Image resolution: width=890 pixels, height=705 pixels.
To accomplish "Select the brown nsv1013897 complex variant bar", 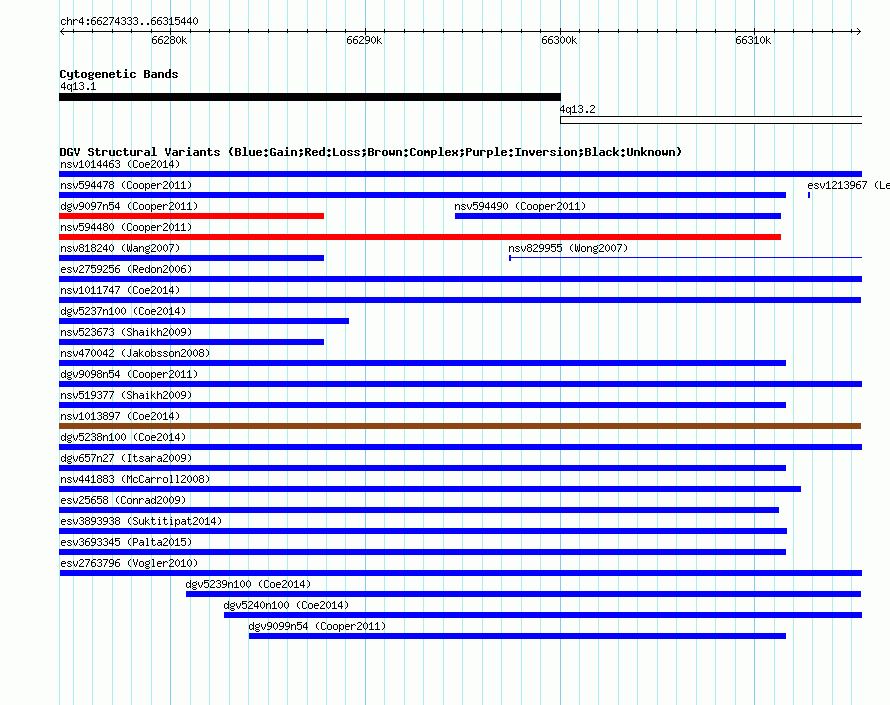I will (460, 426).
